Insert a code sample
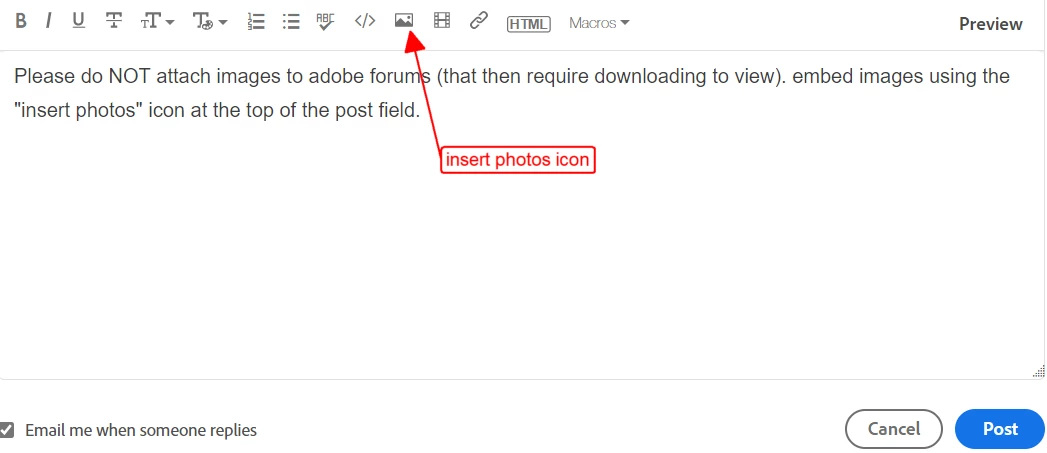The height and width of the screenshot is (453, 1047). click(365, 21)
